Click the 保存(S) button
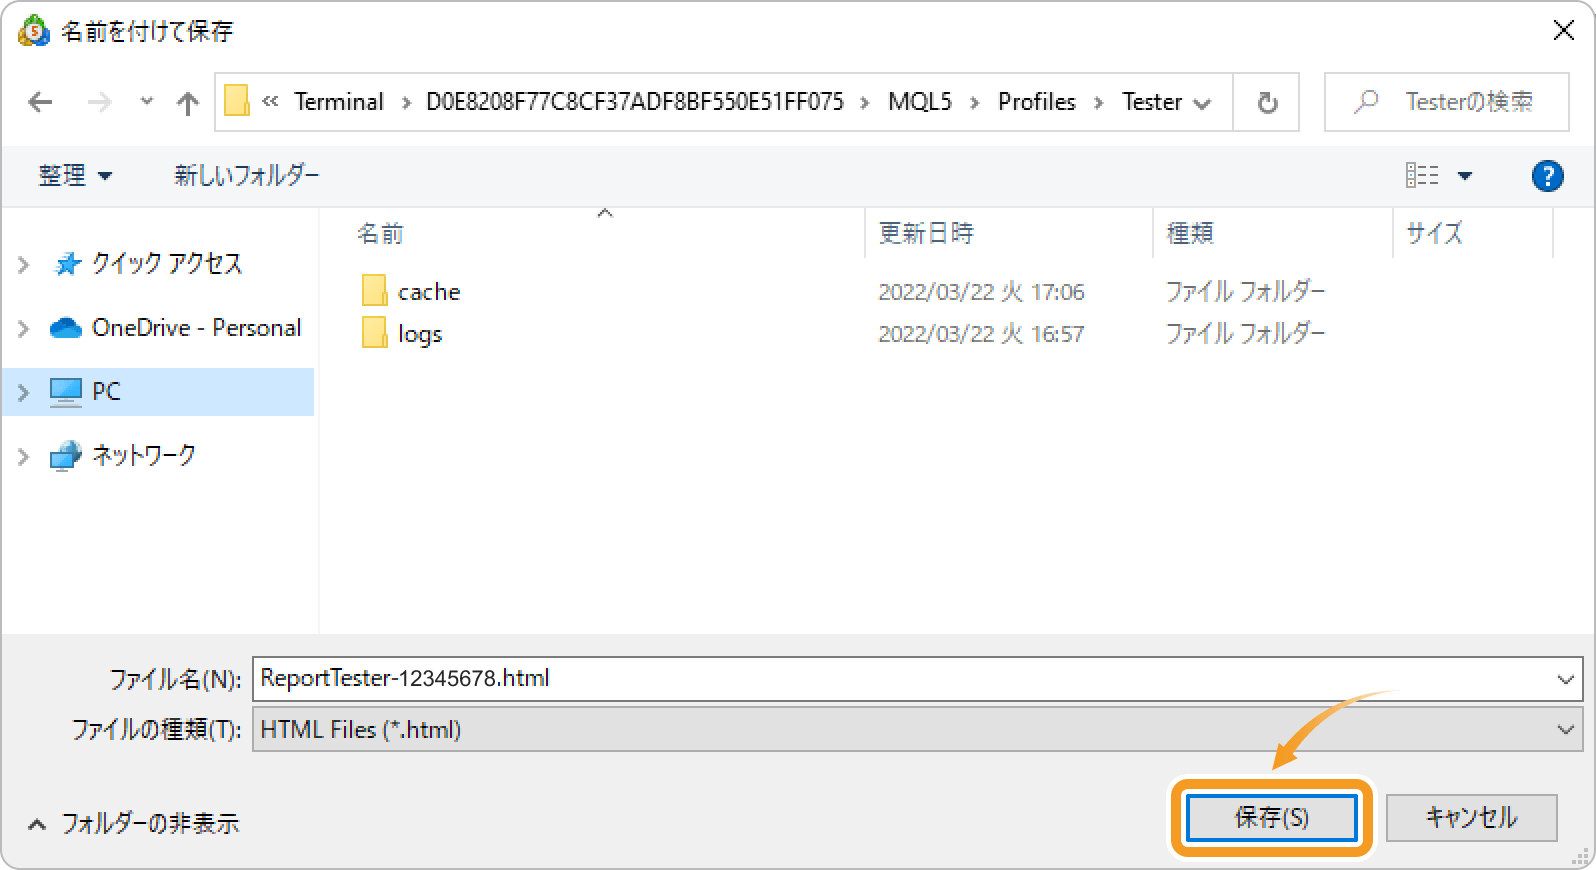The image size is (1596, 870). point(1271,818)
